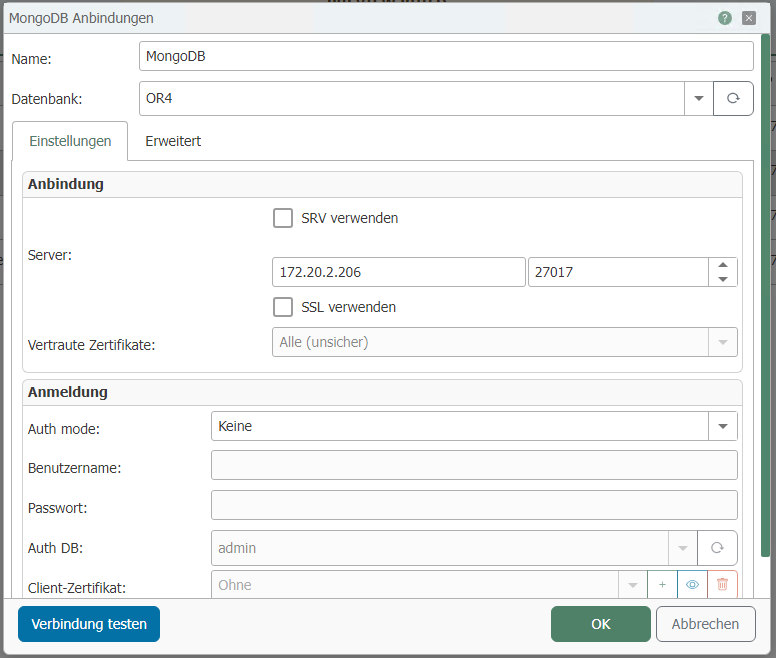
Task: Open the Auth DB dropdown arrow
Action: point(682,548)
